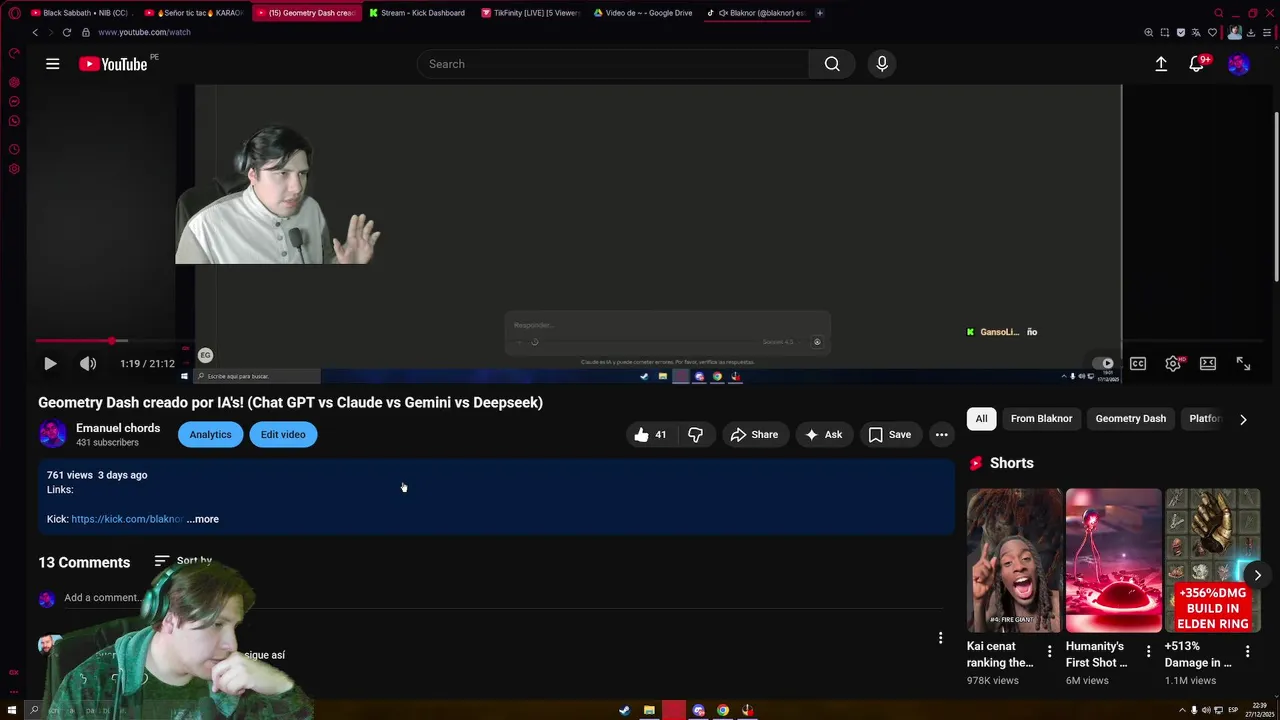
Task: Open menu for Humanity's First Shot Short
Action: click(x=1148, y=652)
